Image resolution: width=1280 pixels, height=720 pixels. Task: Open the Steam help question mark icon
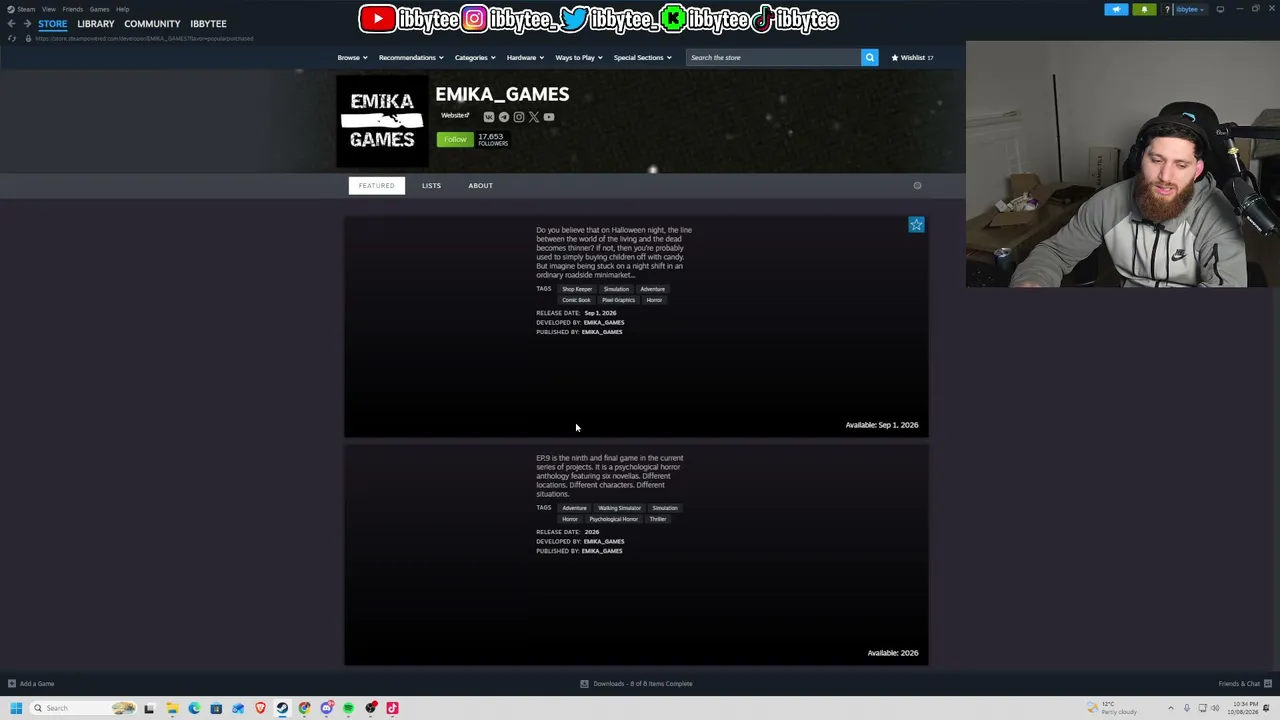pyautogui.click(x=1167, y=10)
